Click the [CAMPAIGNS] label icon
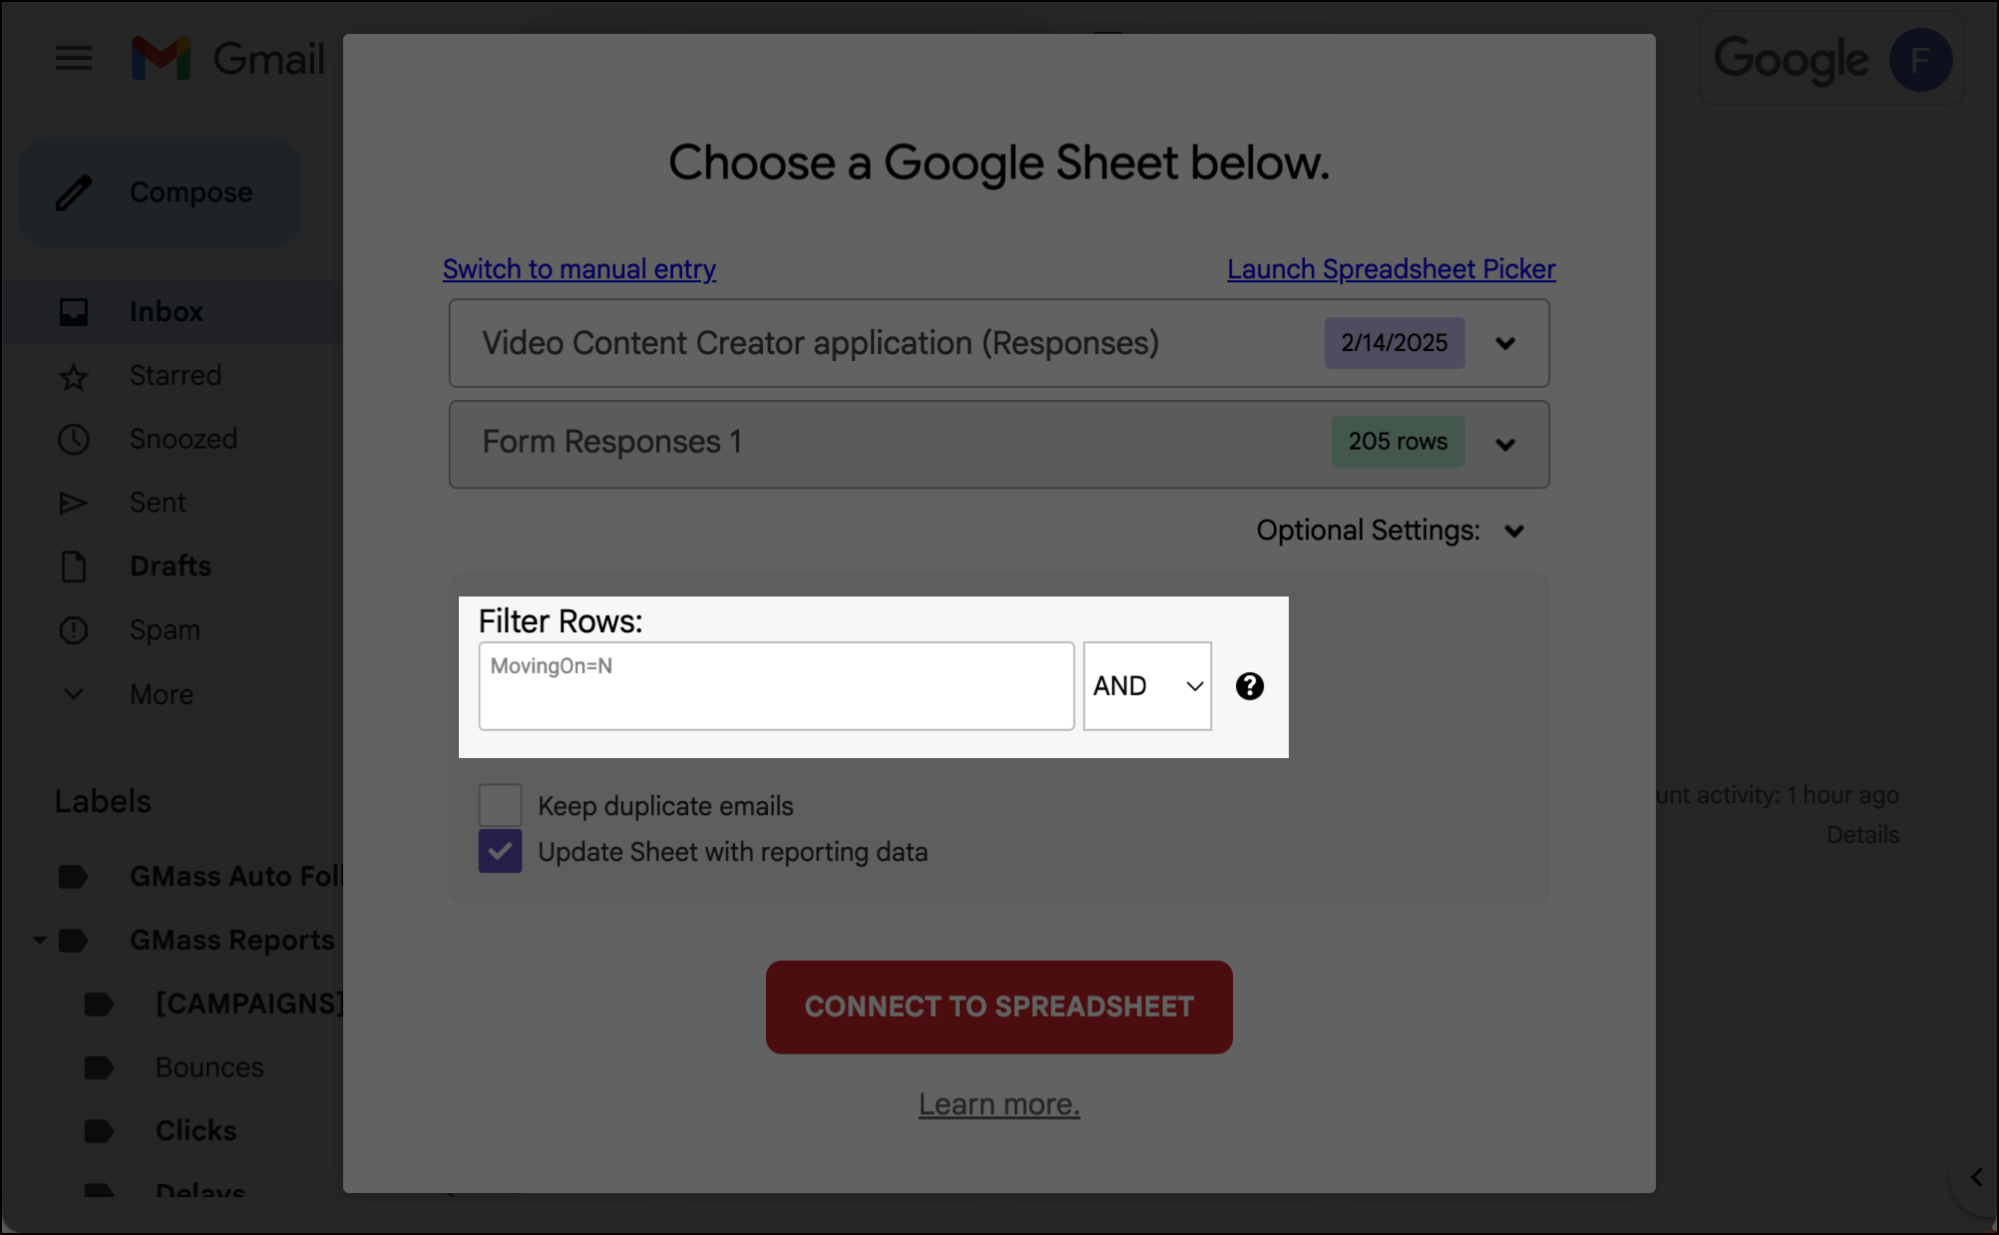 [x=98, y=1004]
